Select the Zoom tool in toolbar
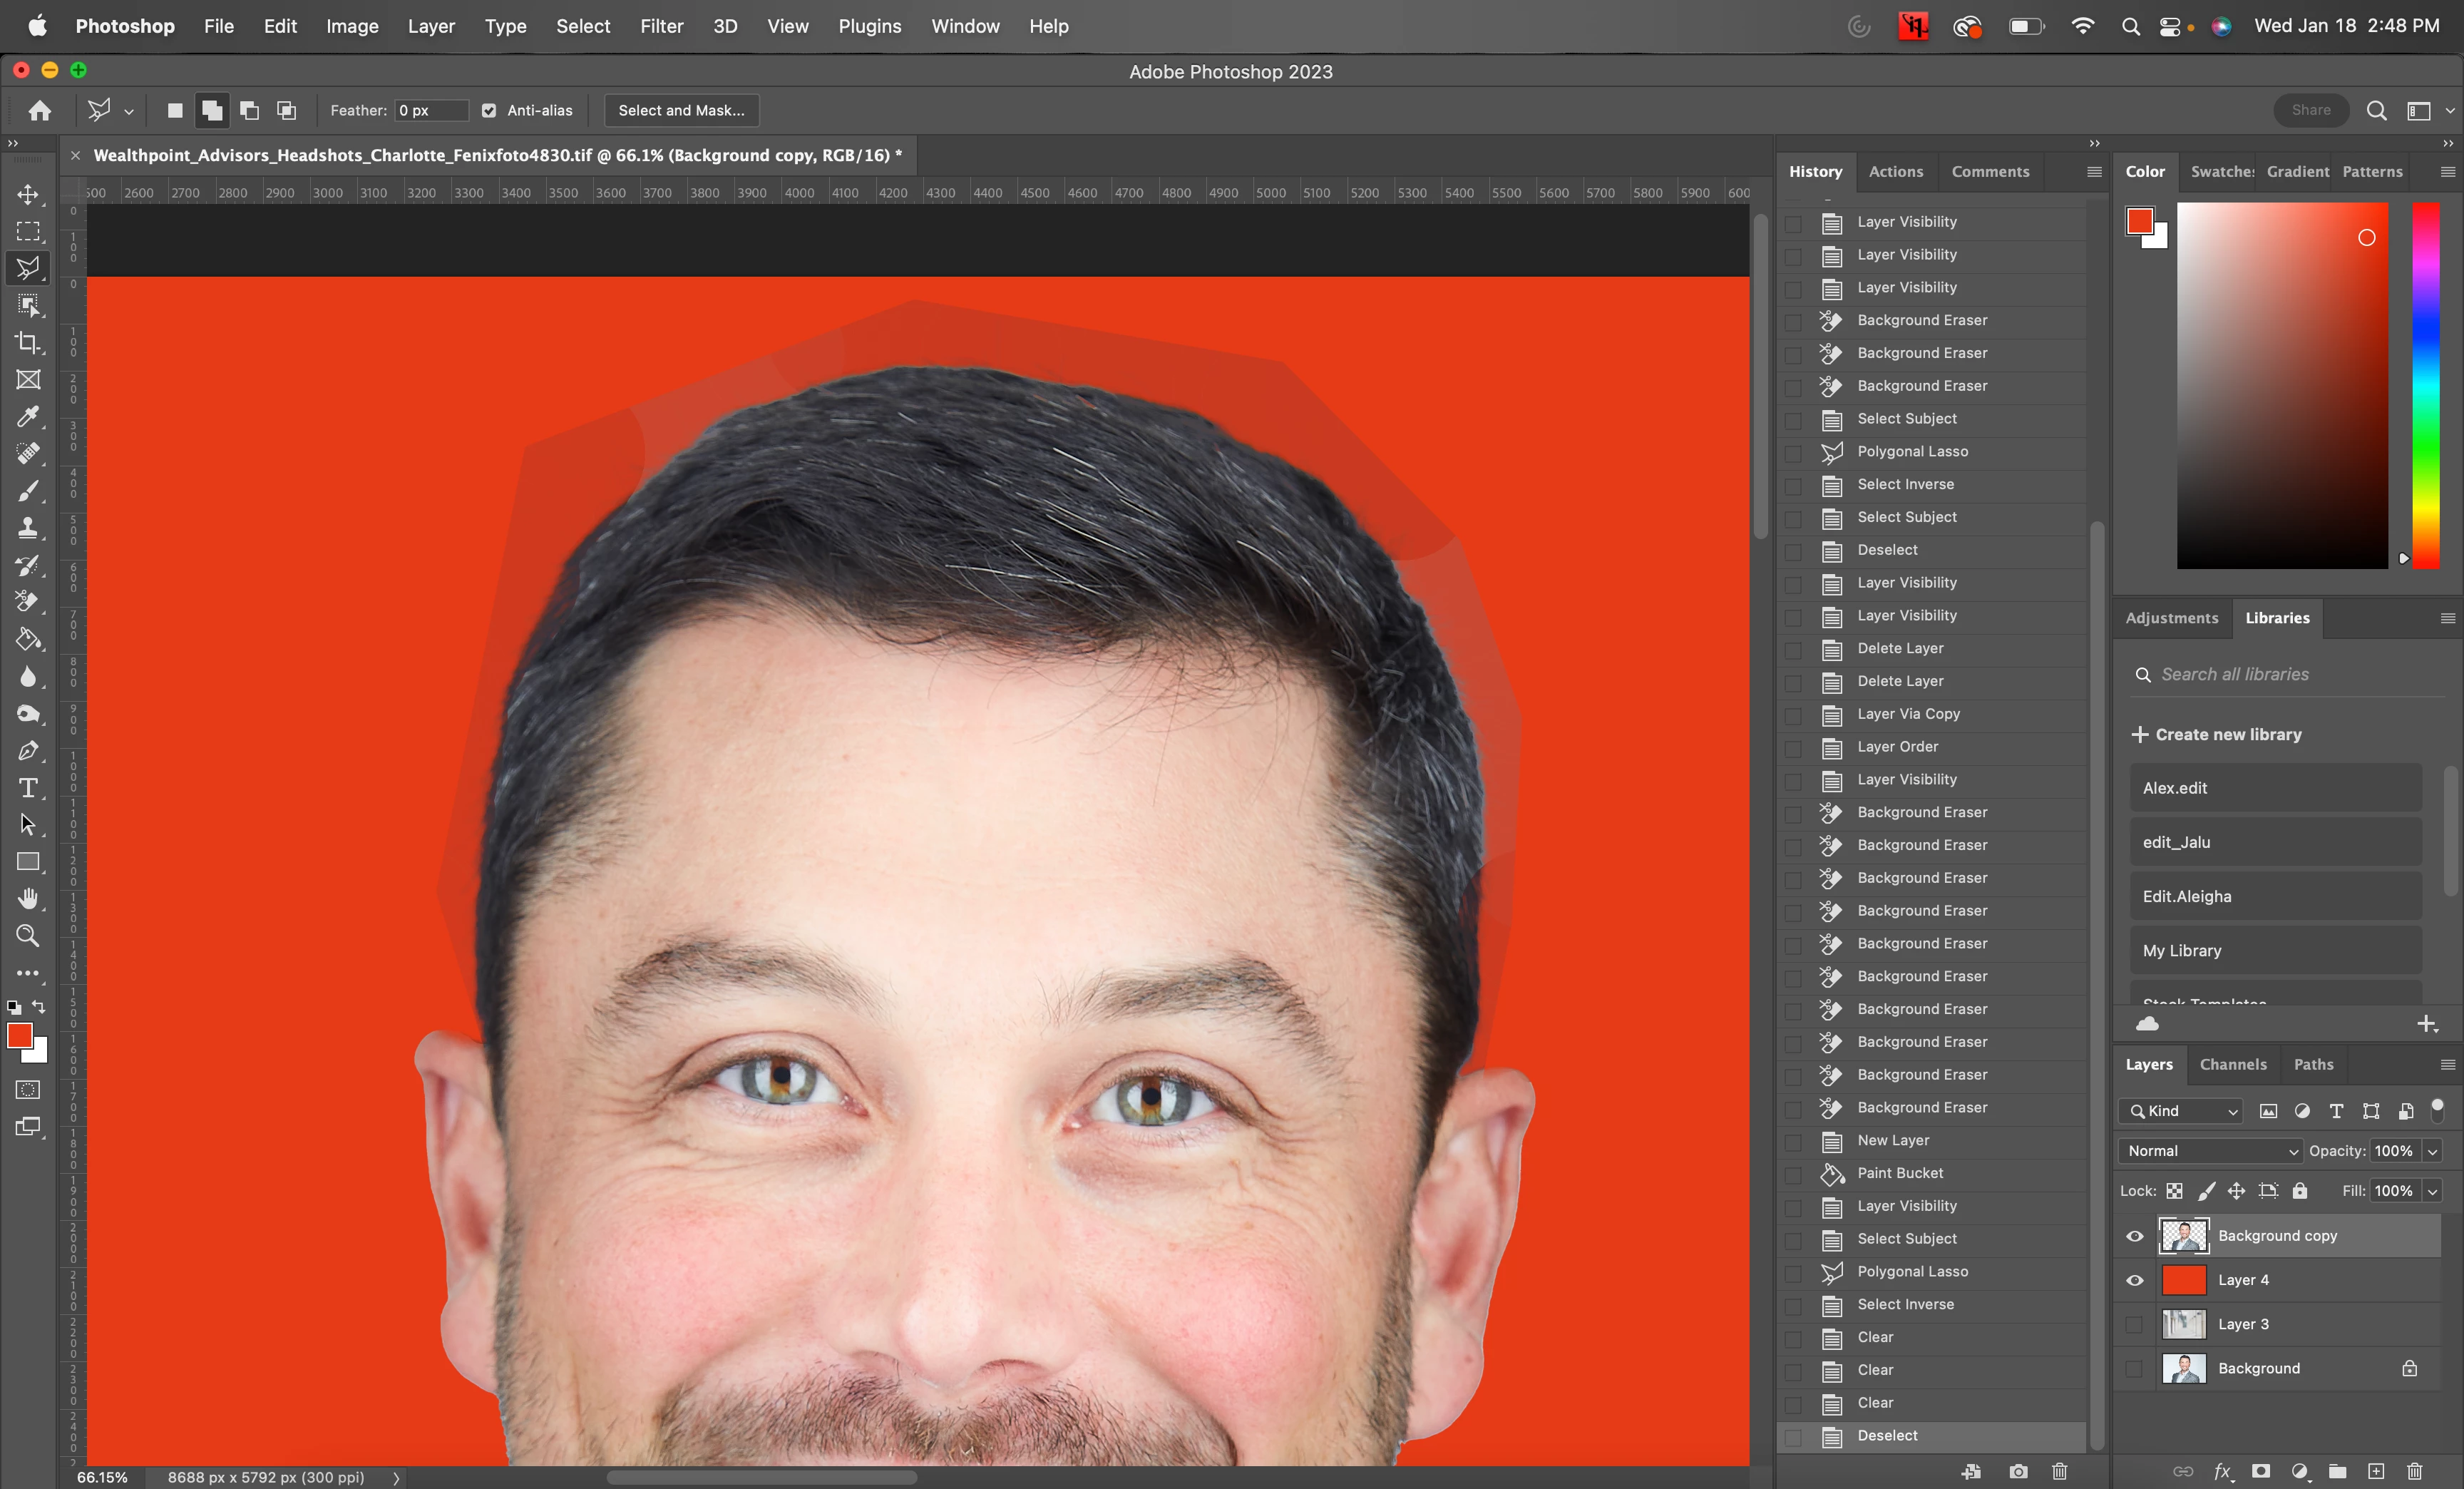The image size is (2464, 1489). coord(28,936)
